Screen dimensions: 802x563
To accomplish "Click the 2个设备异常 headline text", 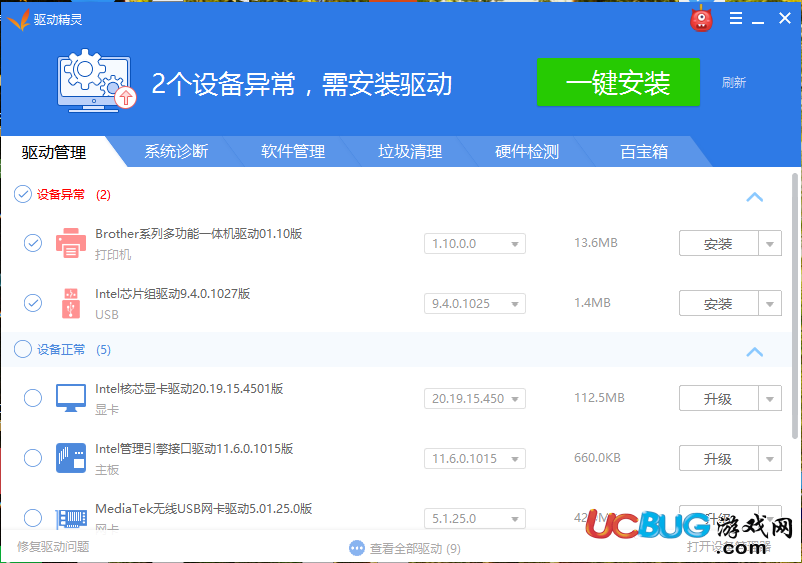I will pyautogui.click(x=302, y=84).
